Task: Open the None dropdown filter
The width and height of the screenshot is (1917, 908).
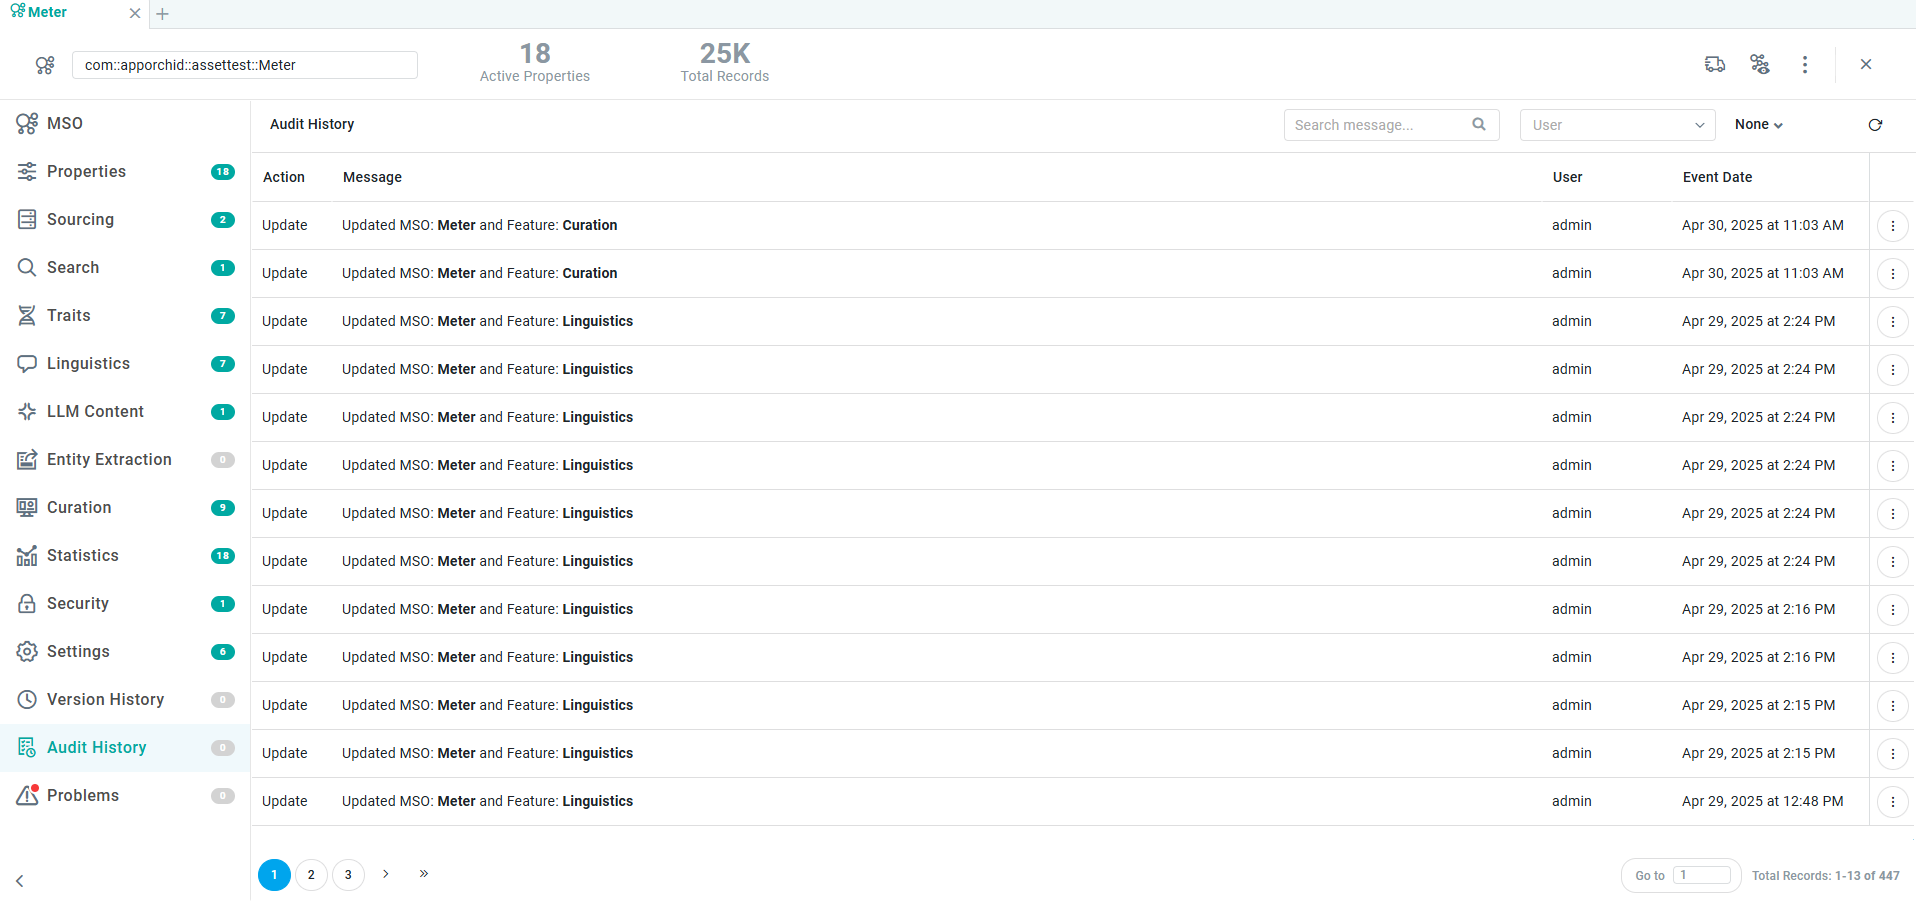Action: (x=1758, y=125)
